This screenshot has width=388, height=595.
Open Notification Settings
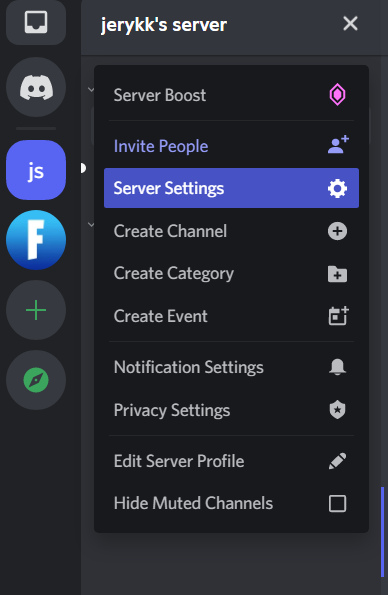[231, 367]
